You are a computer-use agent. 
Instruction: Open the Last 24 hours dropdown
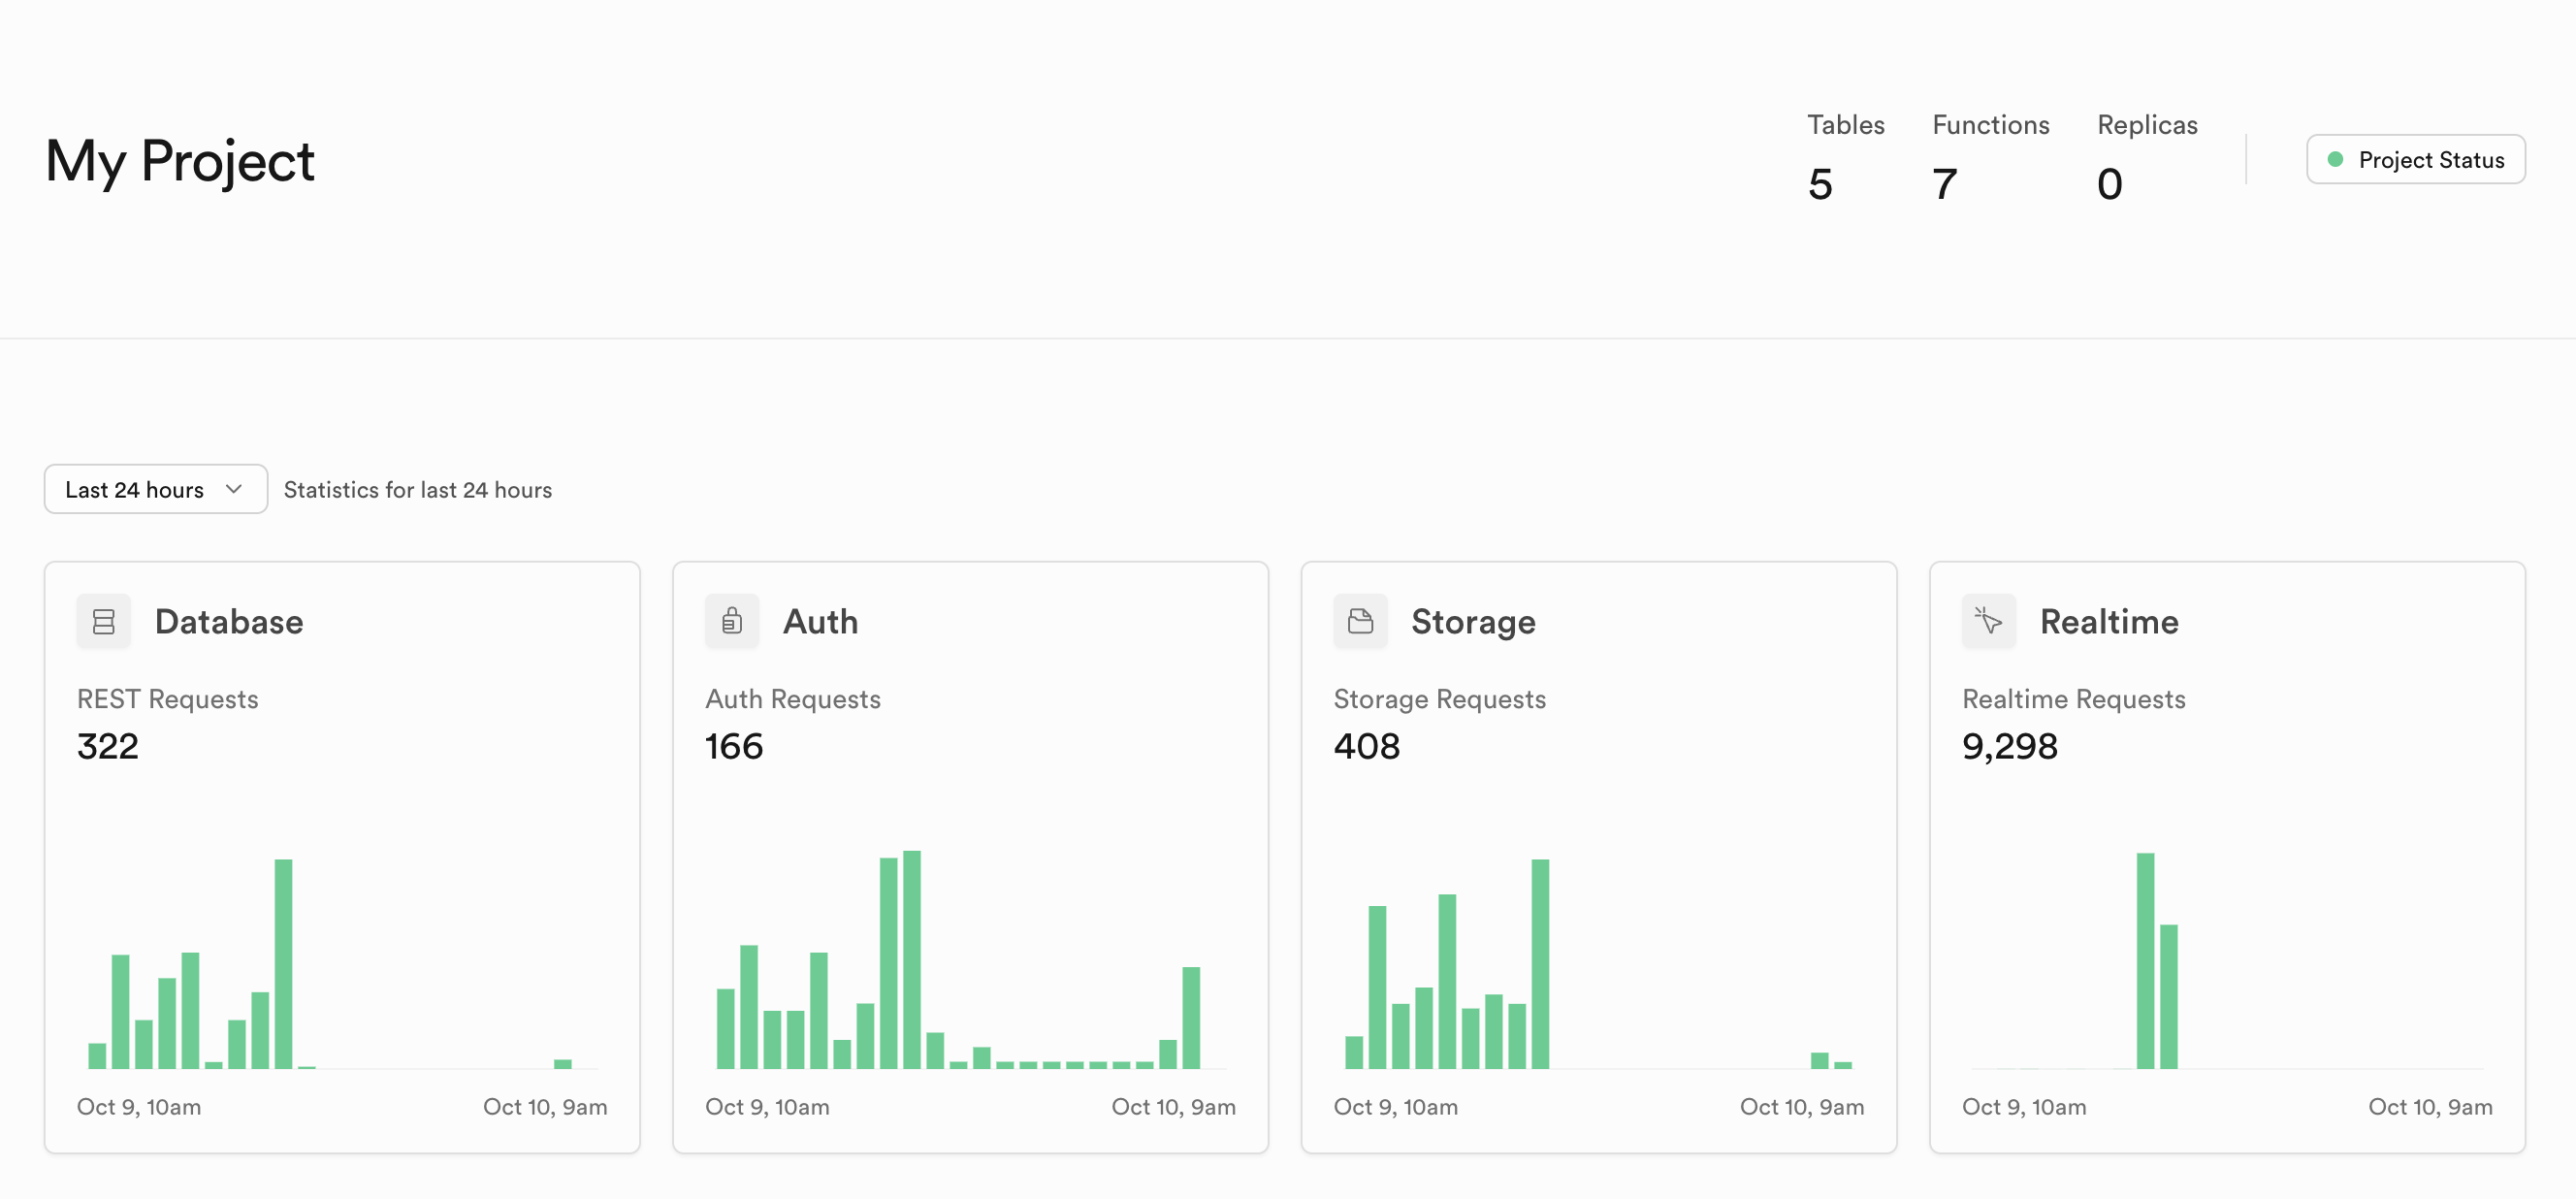coord(155,489)
